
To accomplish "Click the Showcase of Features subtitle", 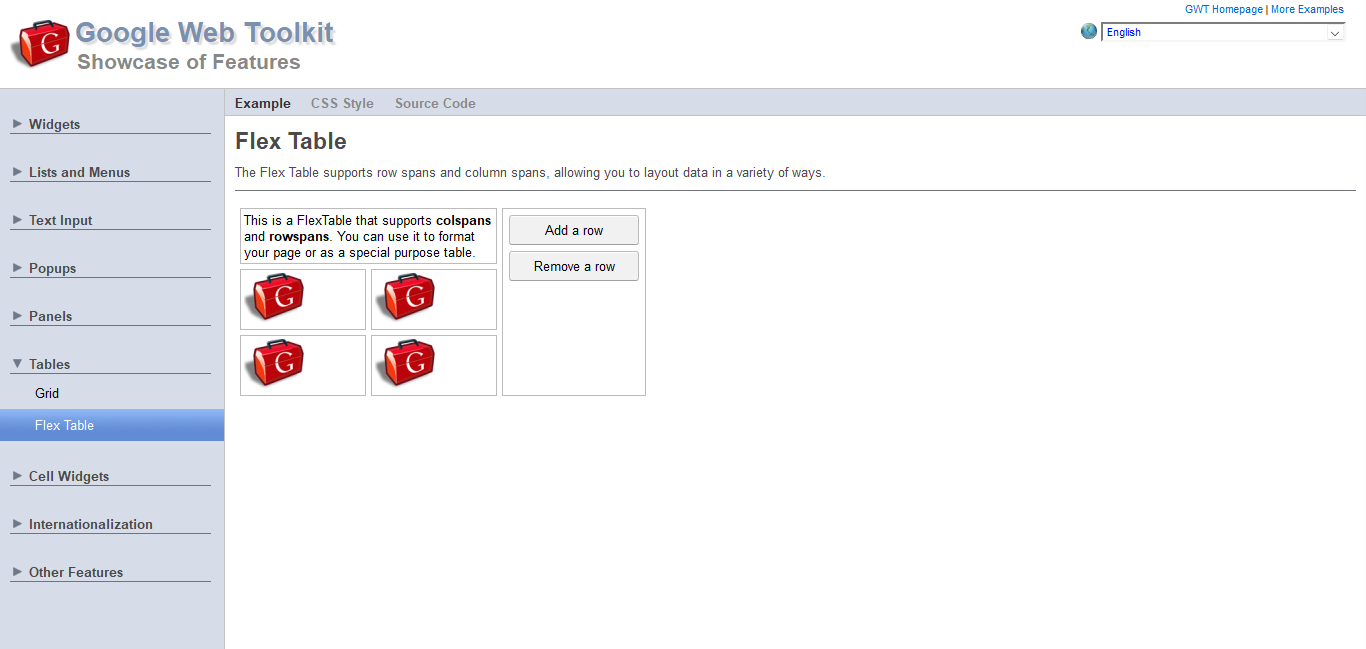I will point(189,62).
